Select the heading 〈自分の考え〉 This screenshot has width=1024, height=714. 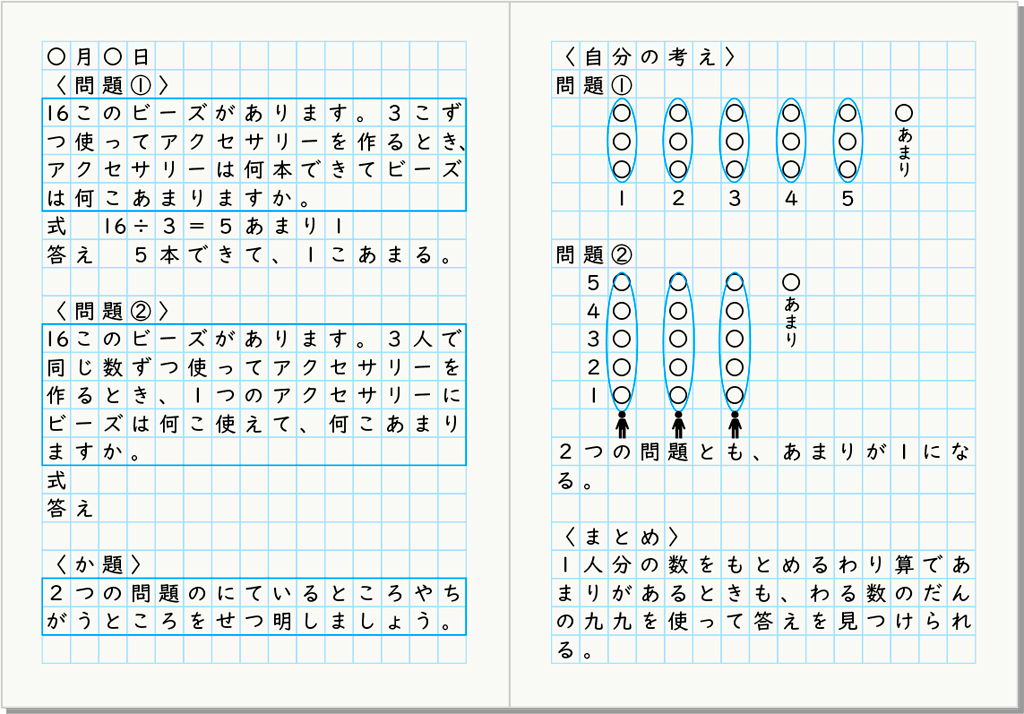(x=649, y=57)
